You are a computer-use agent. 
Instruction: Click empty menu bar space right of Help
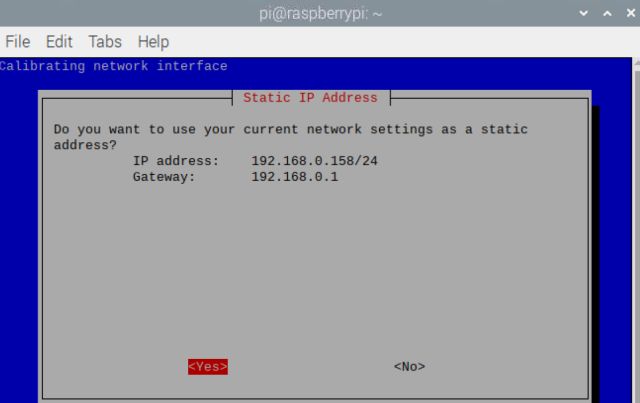[x=400, y=42]
